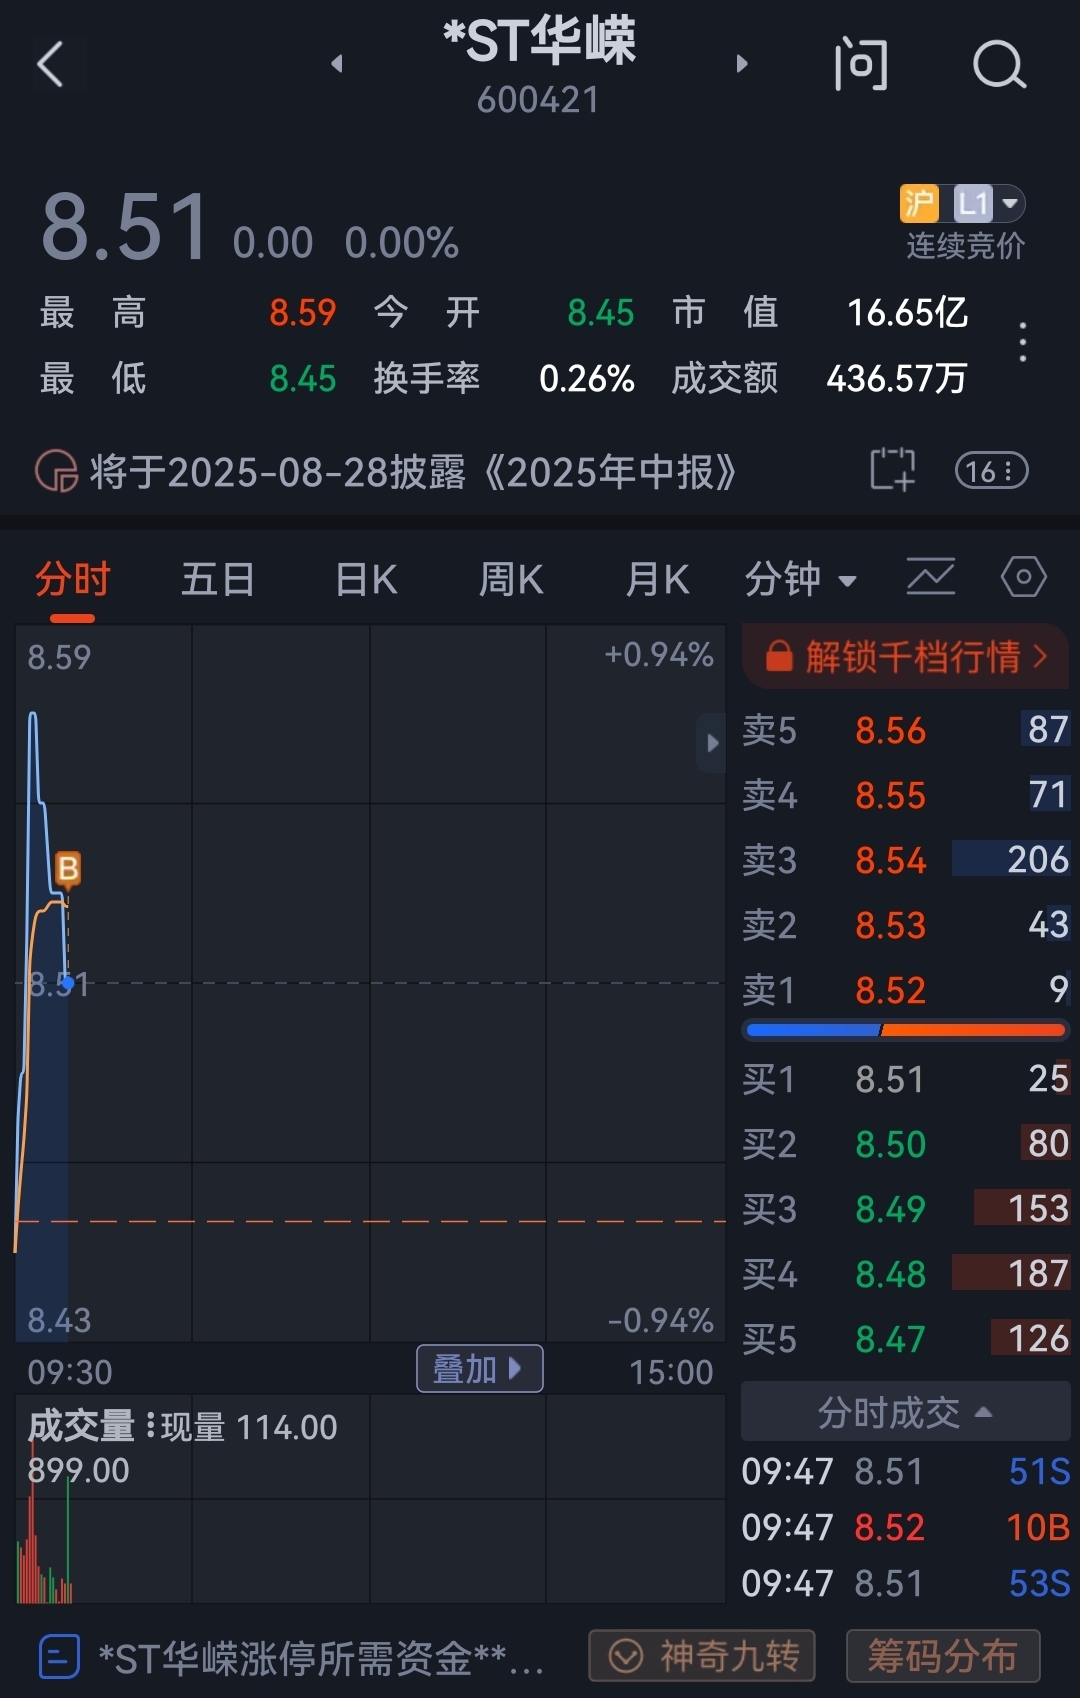Image resolution: width=1080 pixels, height=1698 pixels.
Task: Switch to the 日K tab
Action: point(366,579)
